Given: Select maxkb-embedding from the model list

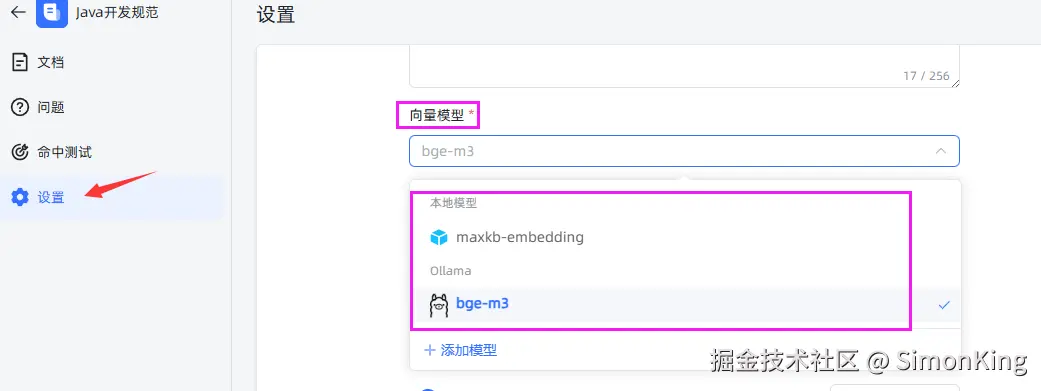Looking at the screenshot, I should click(684, 237).
